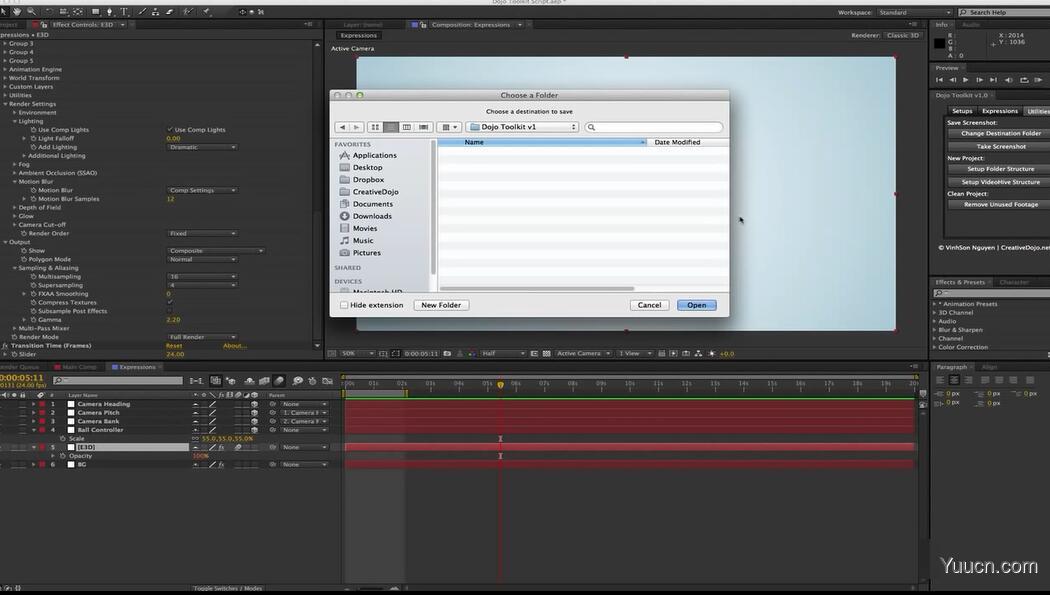
Task: Toggle 3D layer switch for Camera Heading
Action: [x=254, y=404]
